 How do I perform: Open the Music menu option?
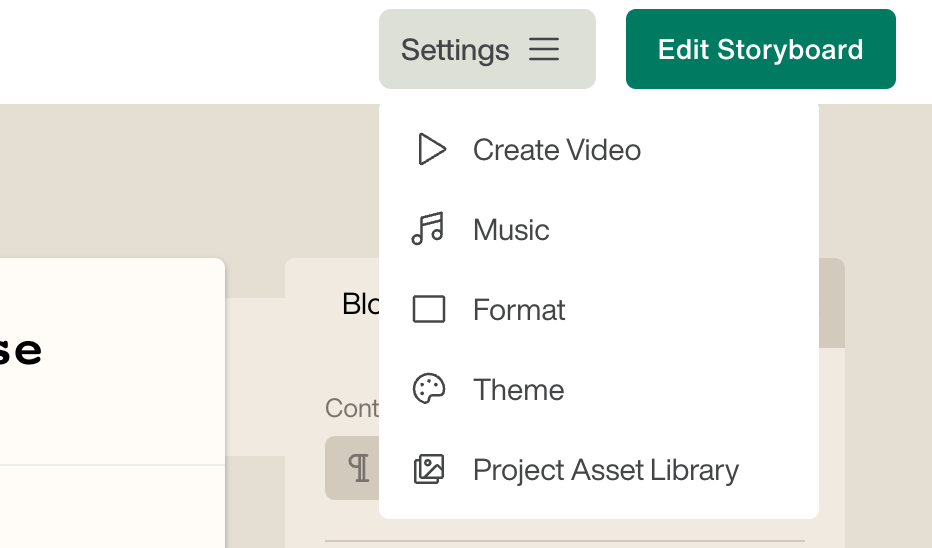pyautogui.click(x=511, y=230)
